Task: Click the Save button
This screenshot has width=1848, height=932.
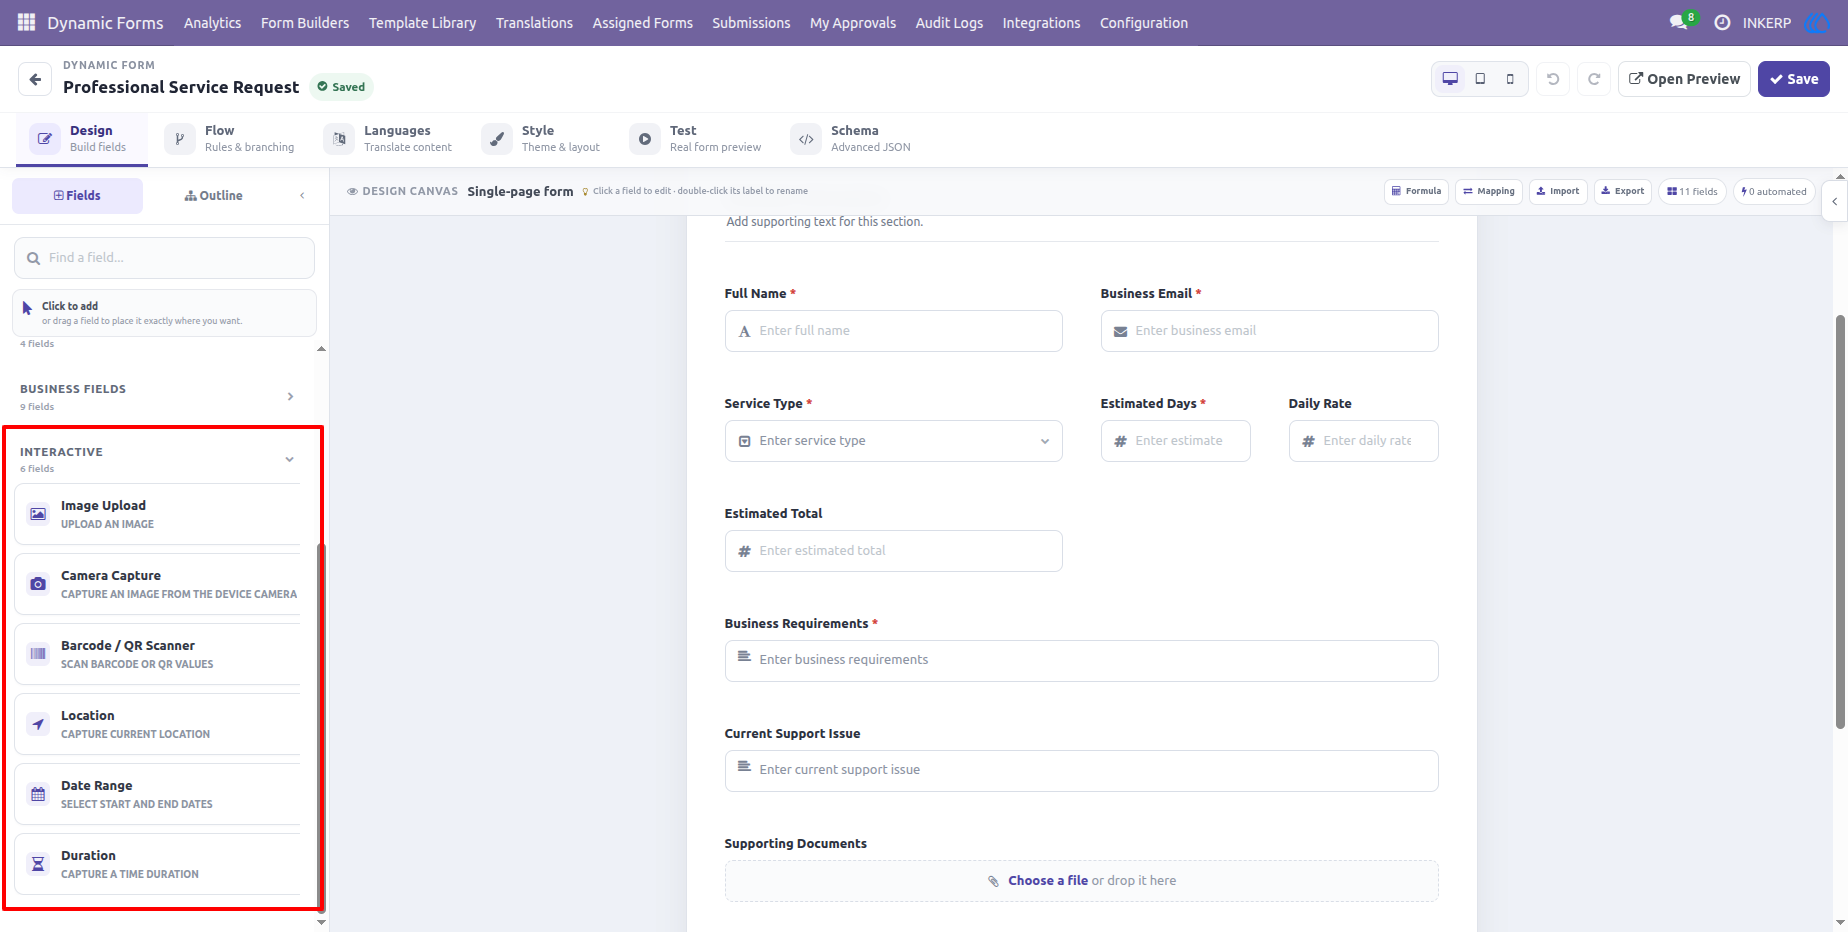Action: [x=1794, y=79]
